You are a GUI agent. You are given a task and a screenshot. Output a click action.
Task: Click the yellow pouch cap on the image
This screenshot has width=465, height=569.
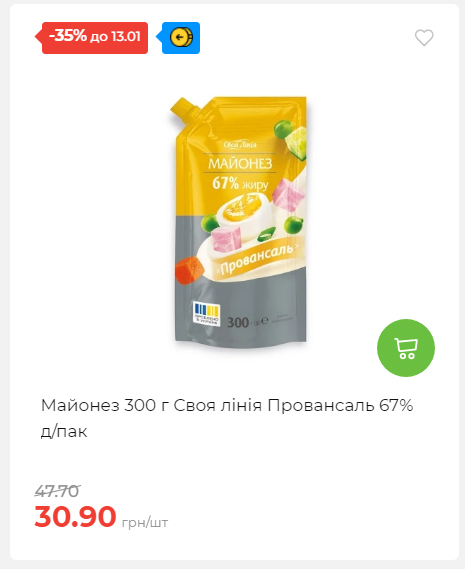coord(184,109)
